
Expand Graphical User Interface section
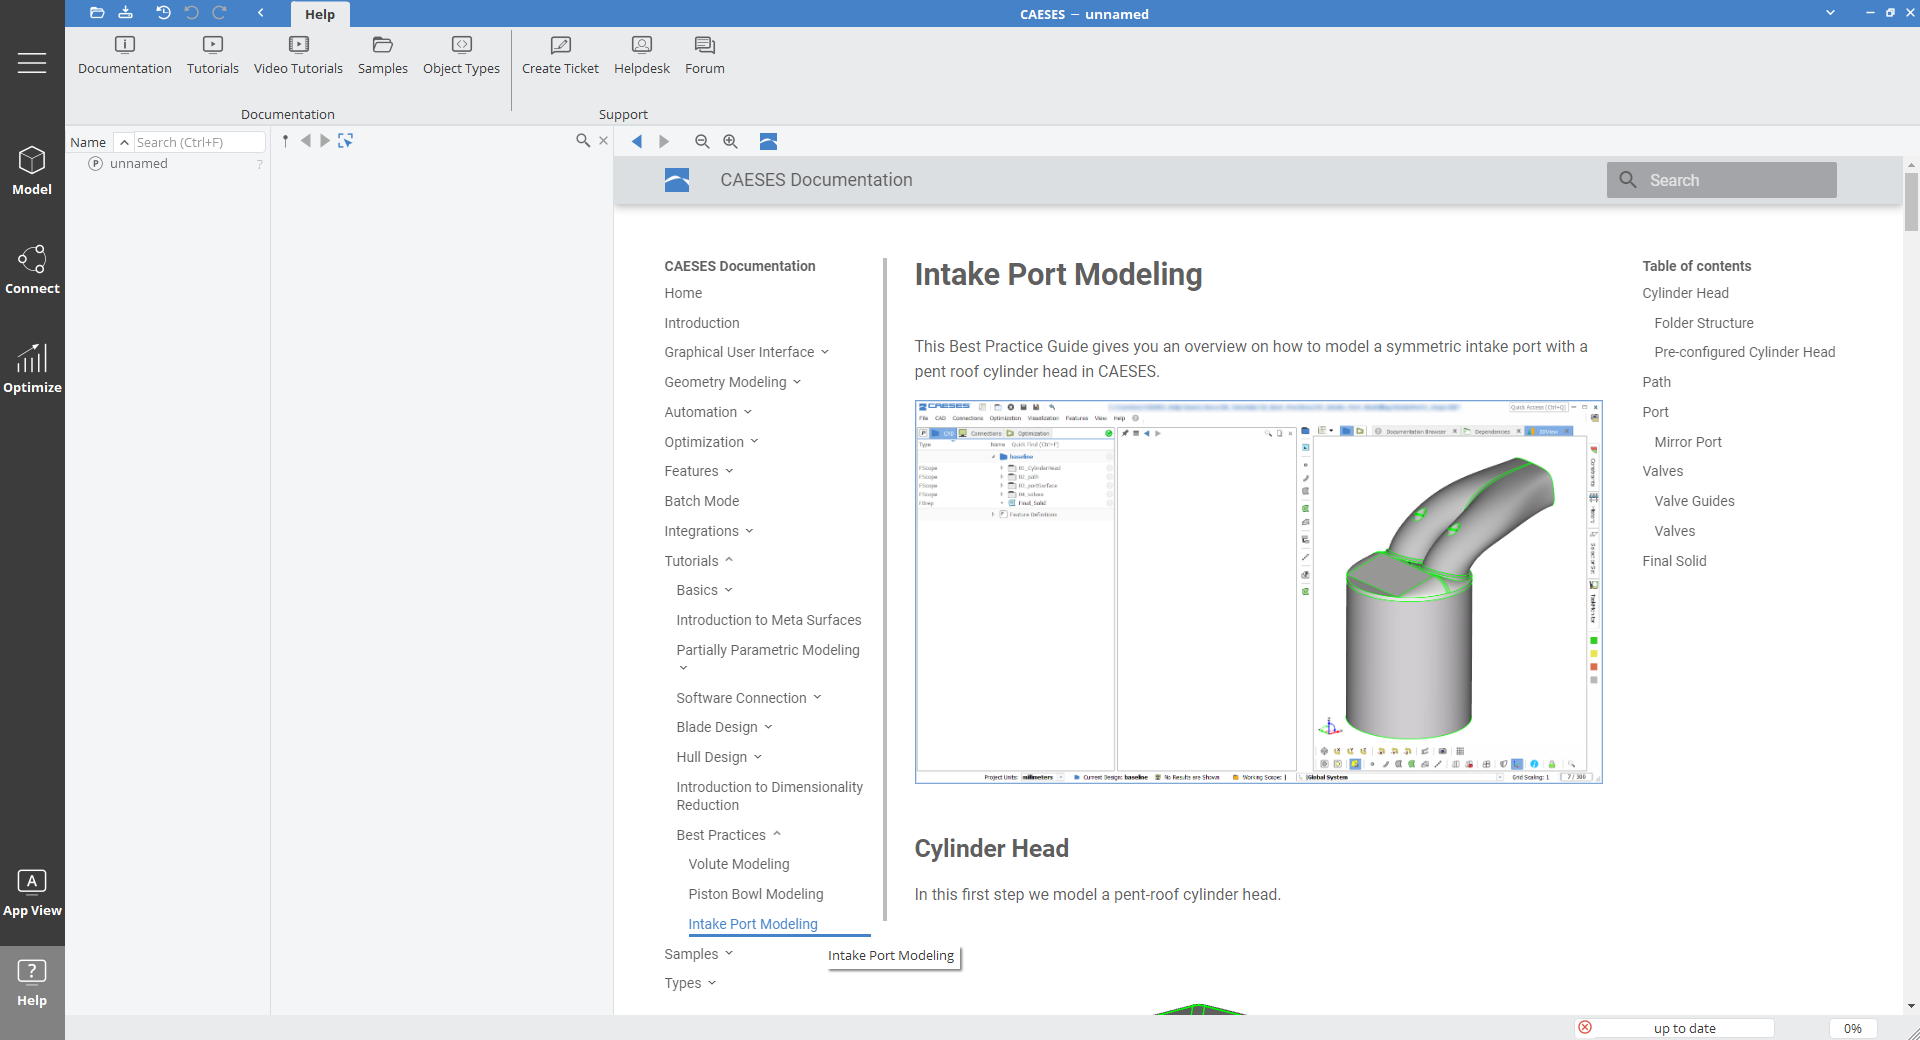click(x=825, y=352)
